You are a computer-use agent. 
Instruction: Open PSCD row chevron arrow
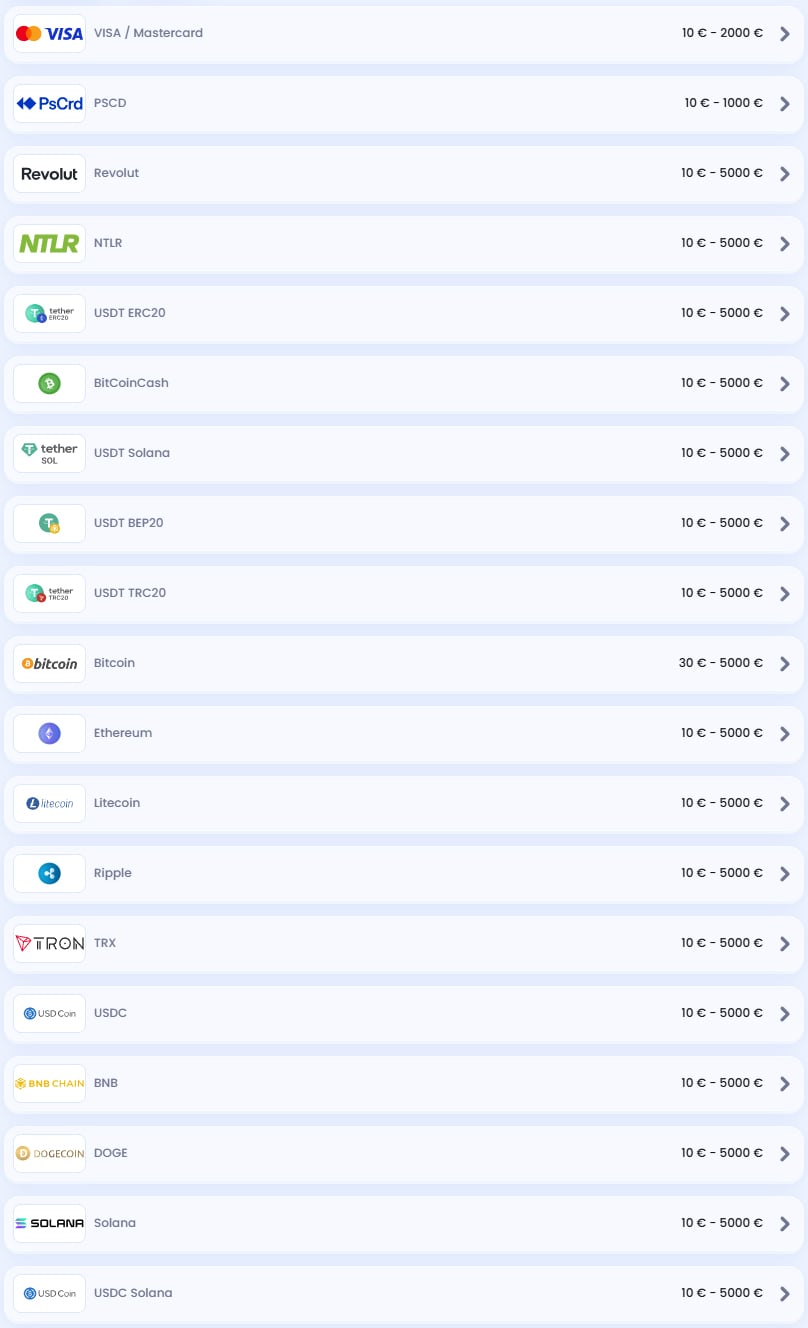click(785, 104)
